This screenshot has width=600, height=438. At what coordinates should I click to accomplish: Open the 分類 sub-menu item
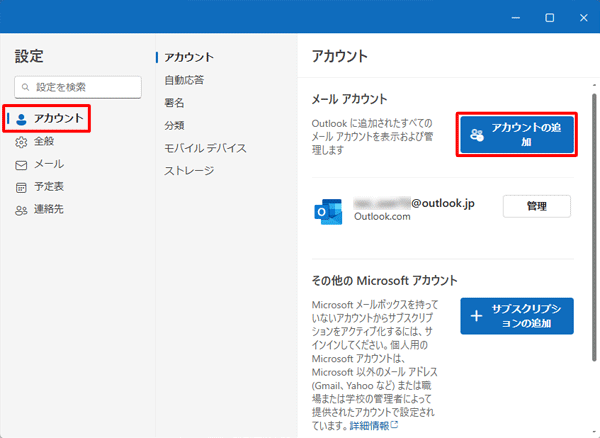(x=174, y=125)
